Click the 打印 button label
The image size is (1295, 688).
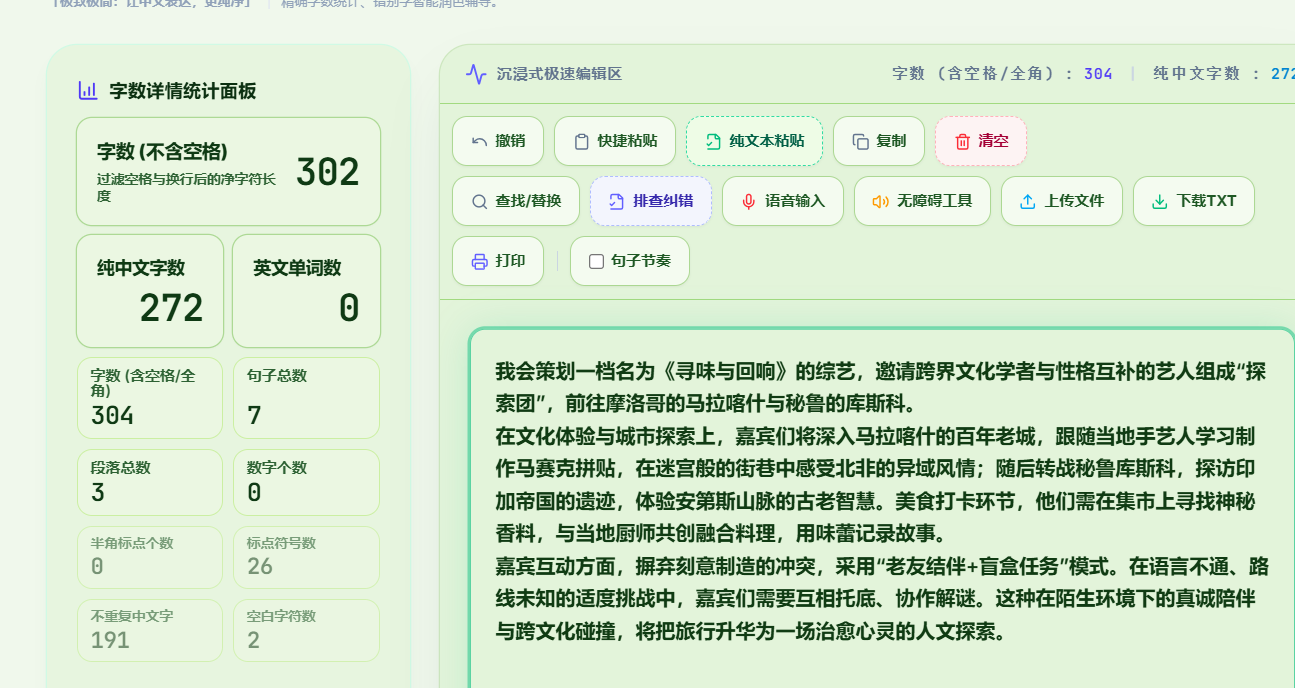(x=510, y=261)
